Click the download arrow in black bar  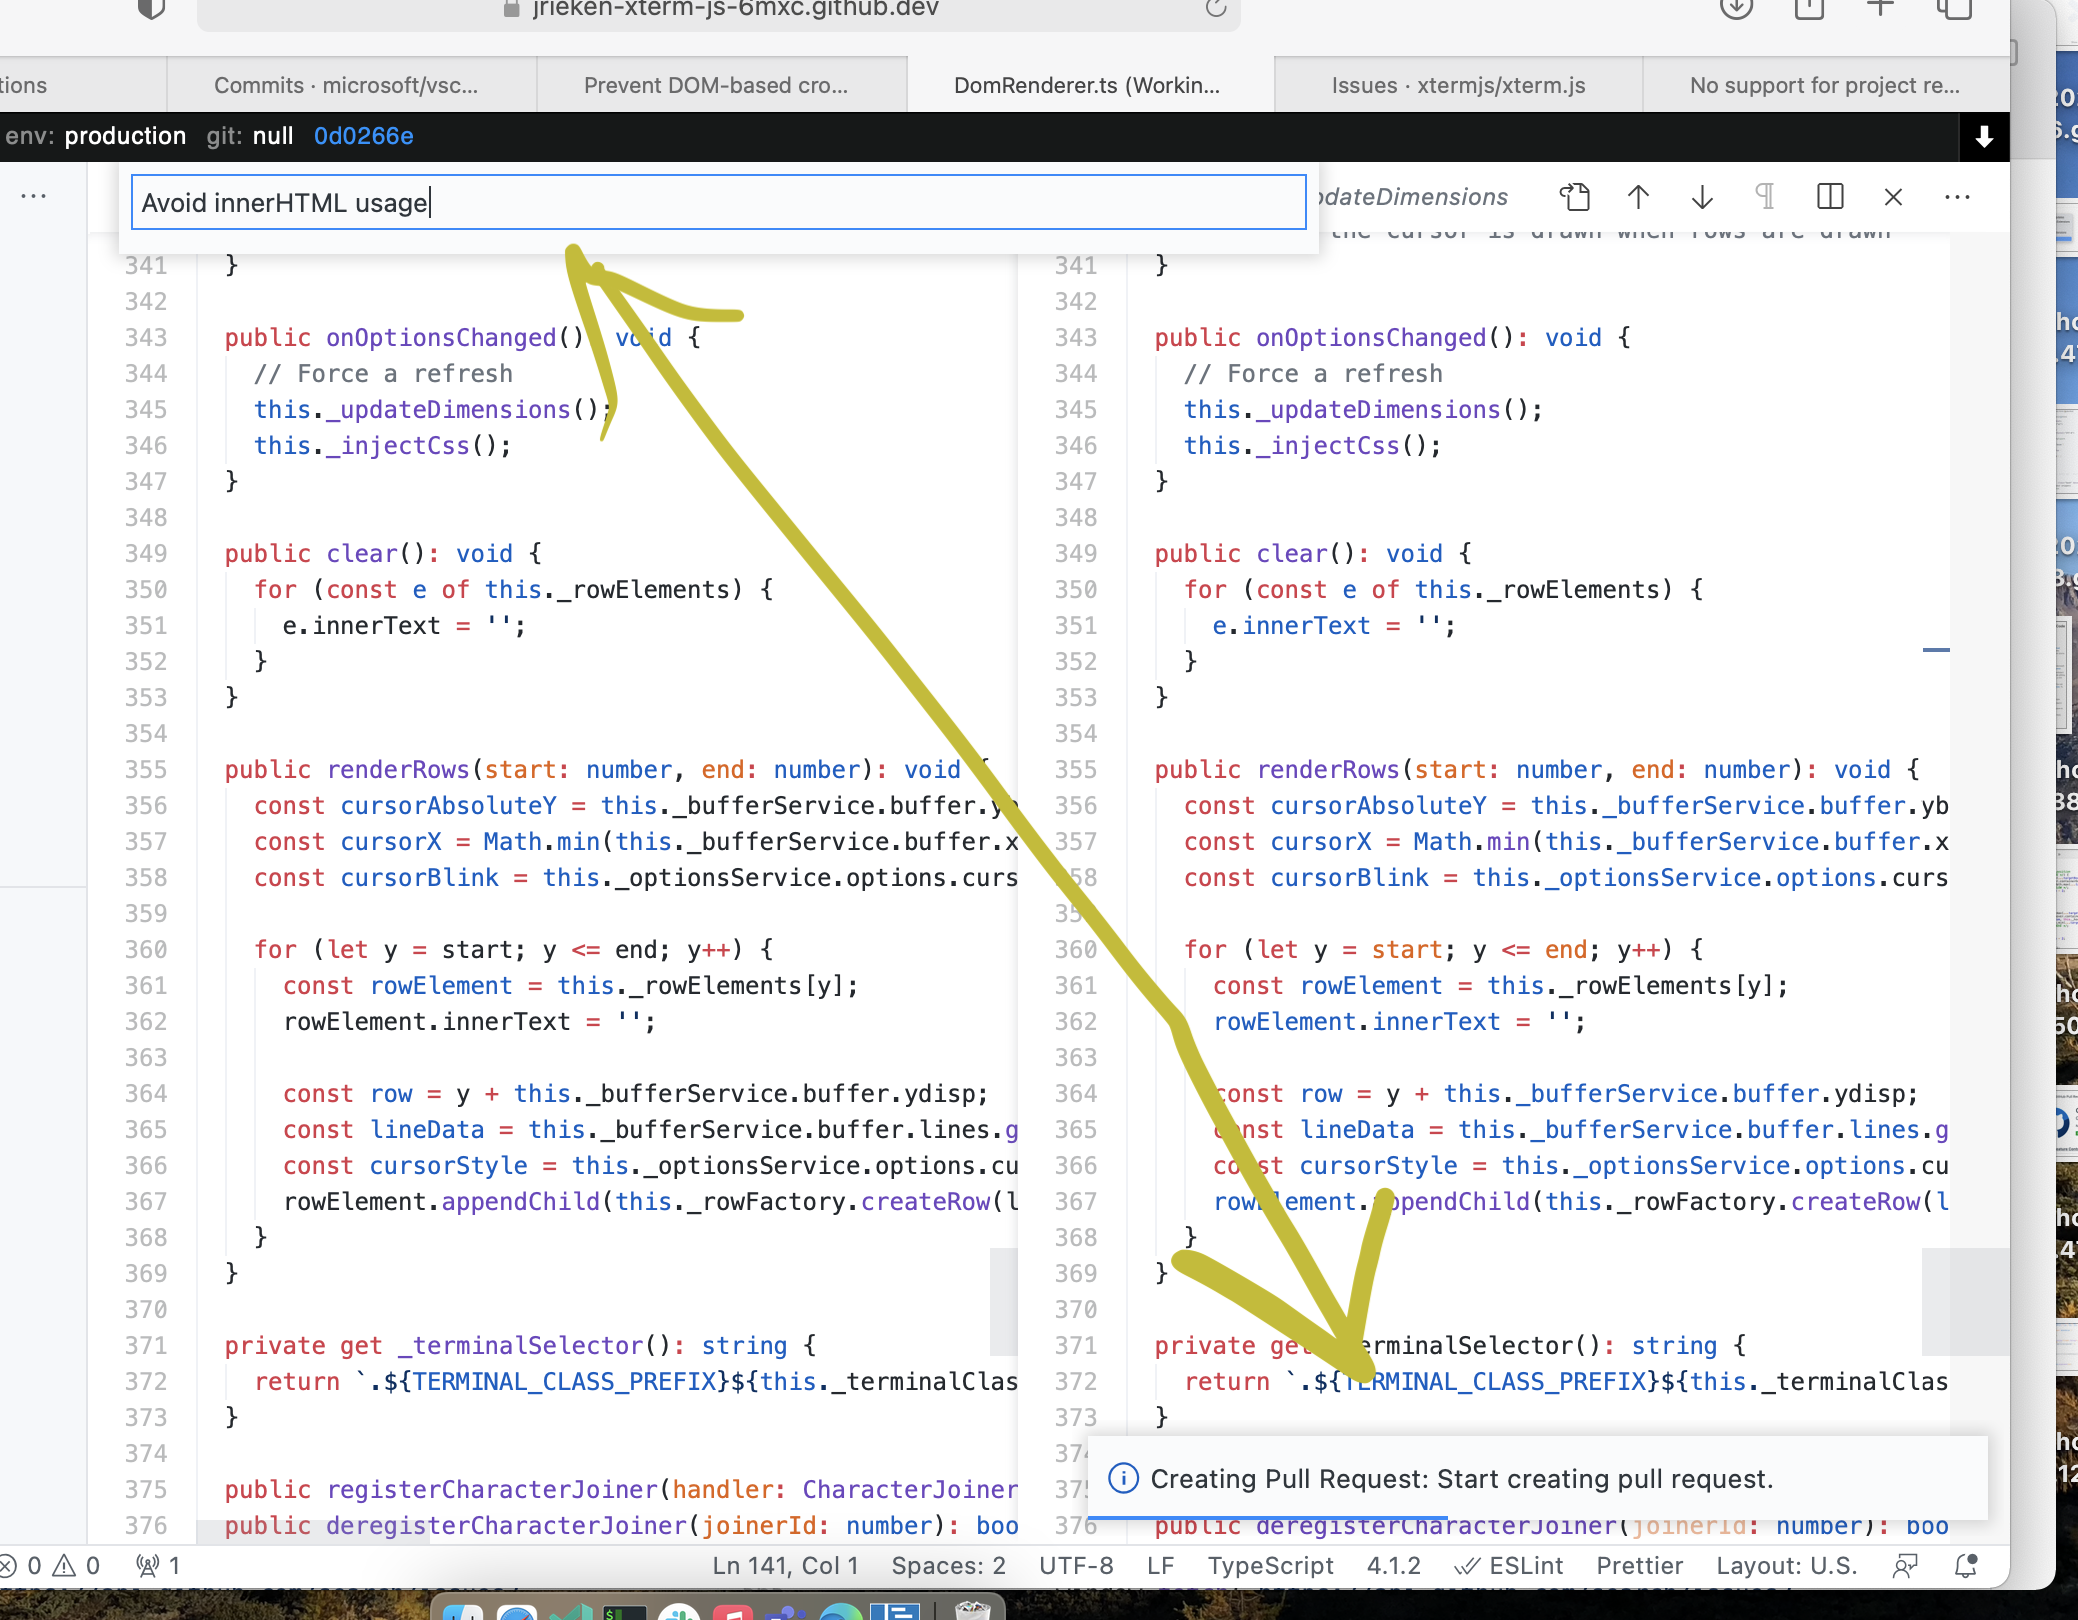coord(1984,137)
